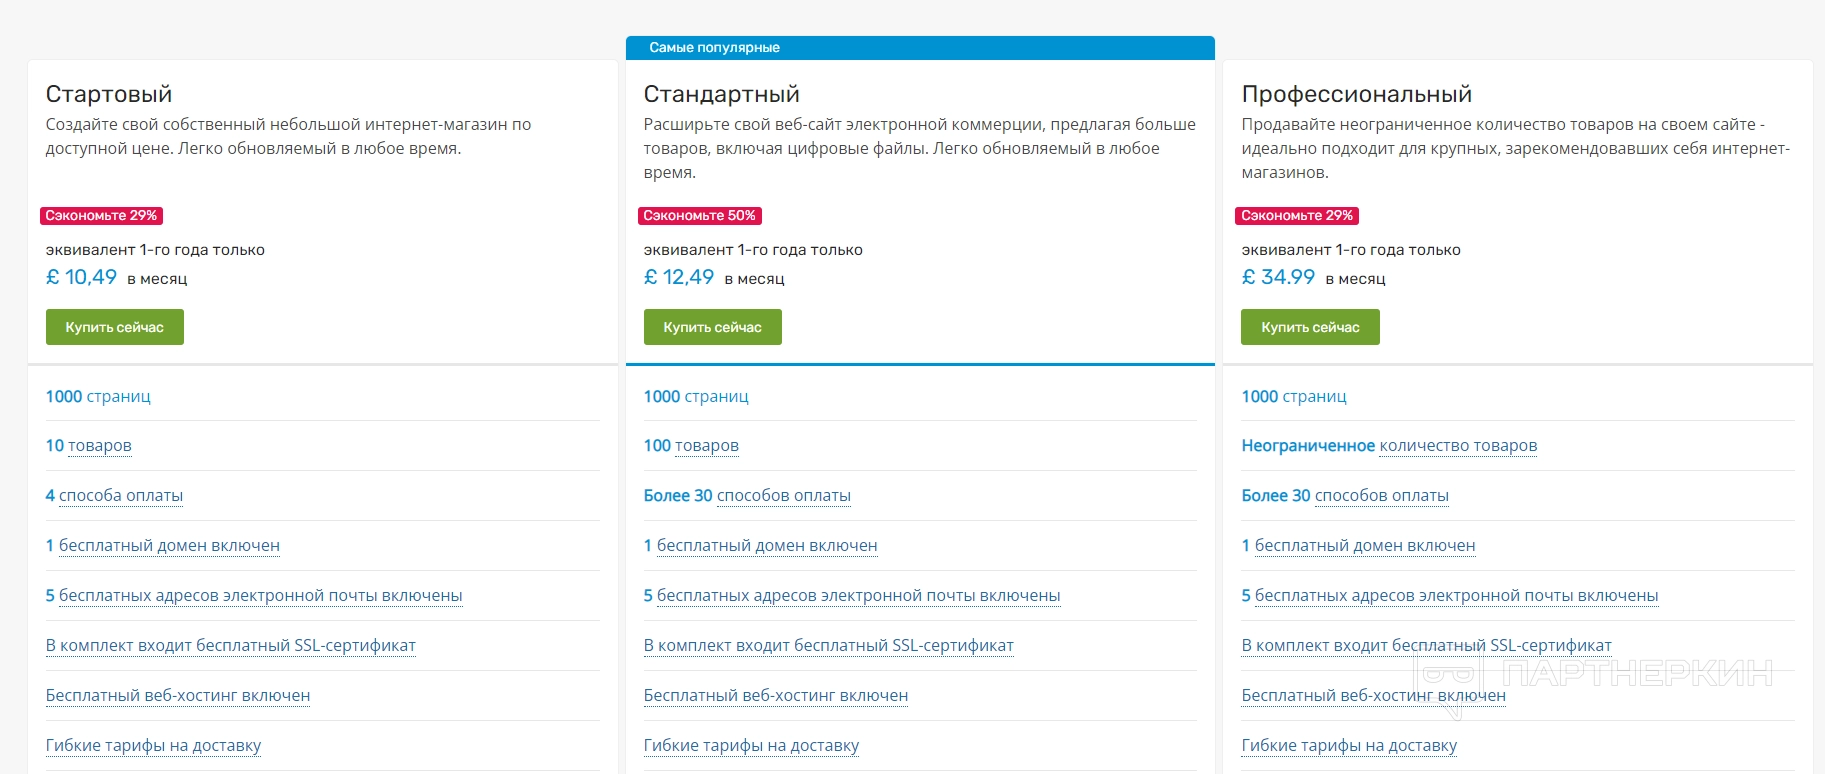Image resolution: width=1825 pixels, height=774 pixels.
Task: Click 'Купить сейчас' in the Профессиональный plan
Action: coord(1310,327)
